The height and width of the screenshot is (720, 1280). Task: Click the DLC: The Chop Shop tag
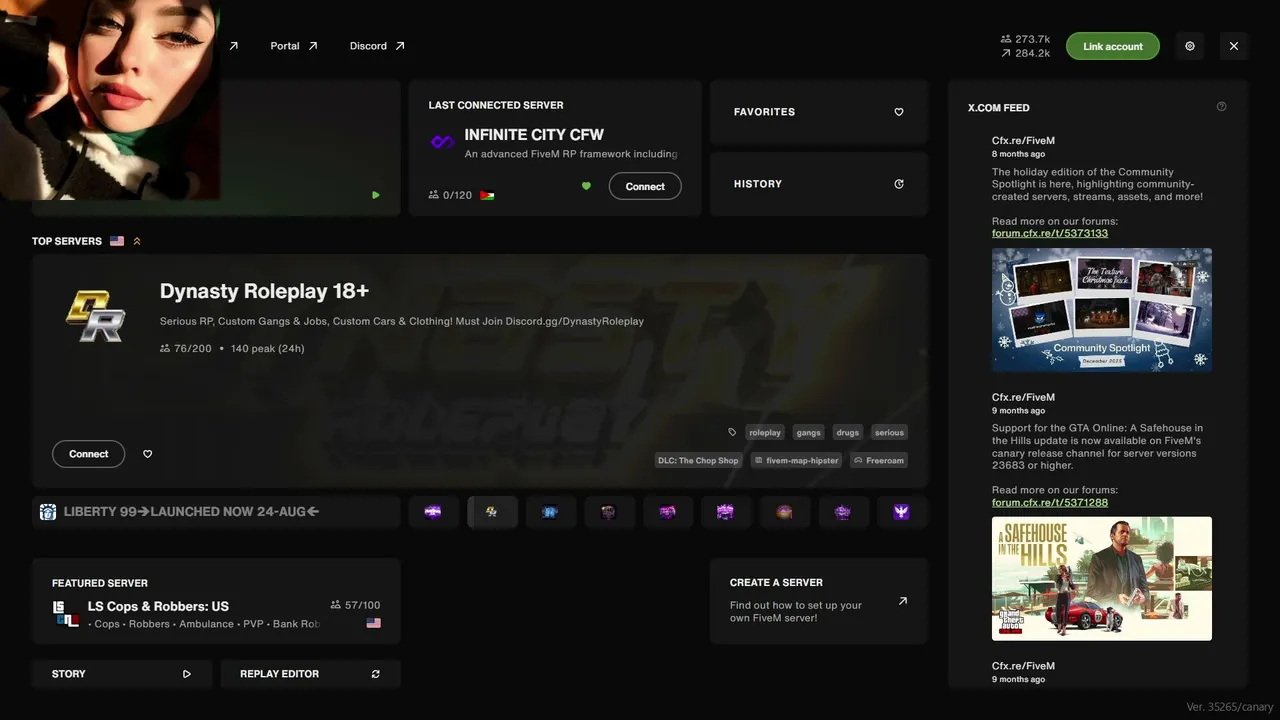(x=698, y=461)
